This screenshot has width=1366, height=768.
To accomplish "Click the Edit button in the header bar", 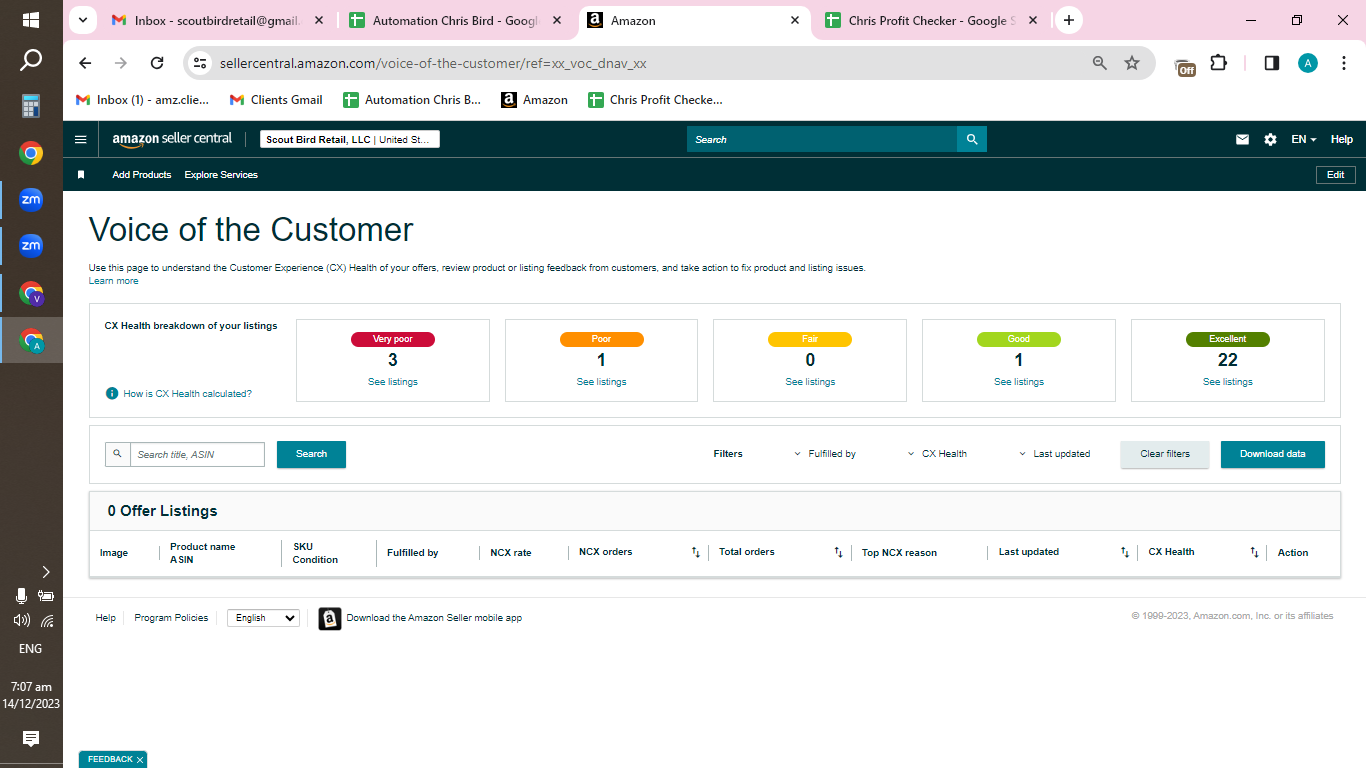I will (x=1336, y=175).
